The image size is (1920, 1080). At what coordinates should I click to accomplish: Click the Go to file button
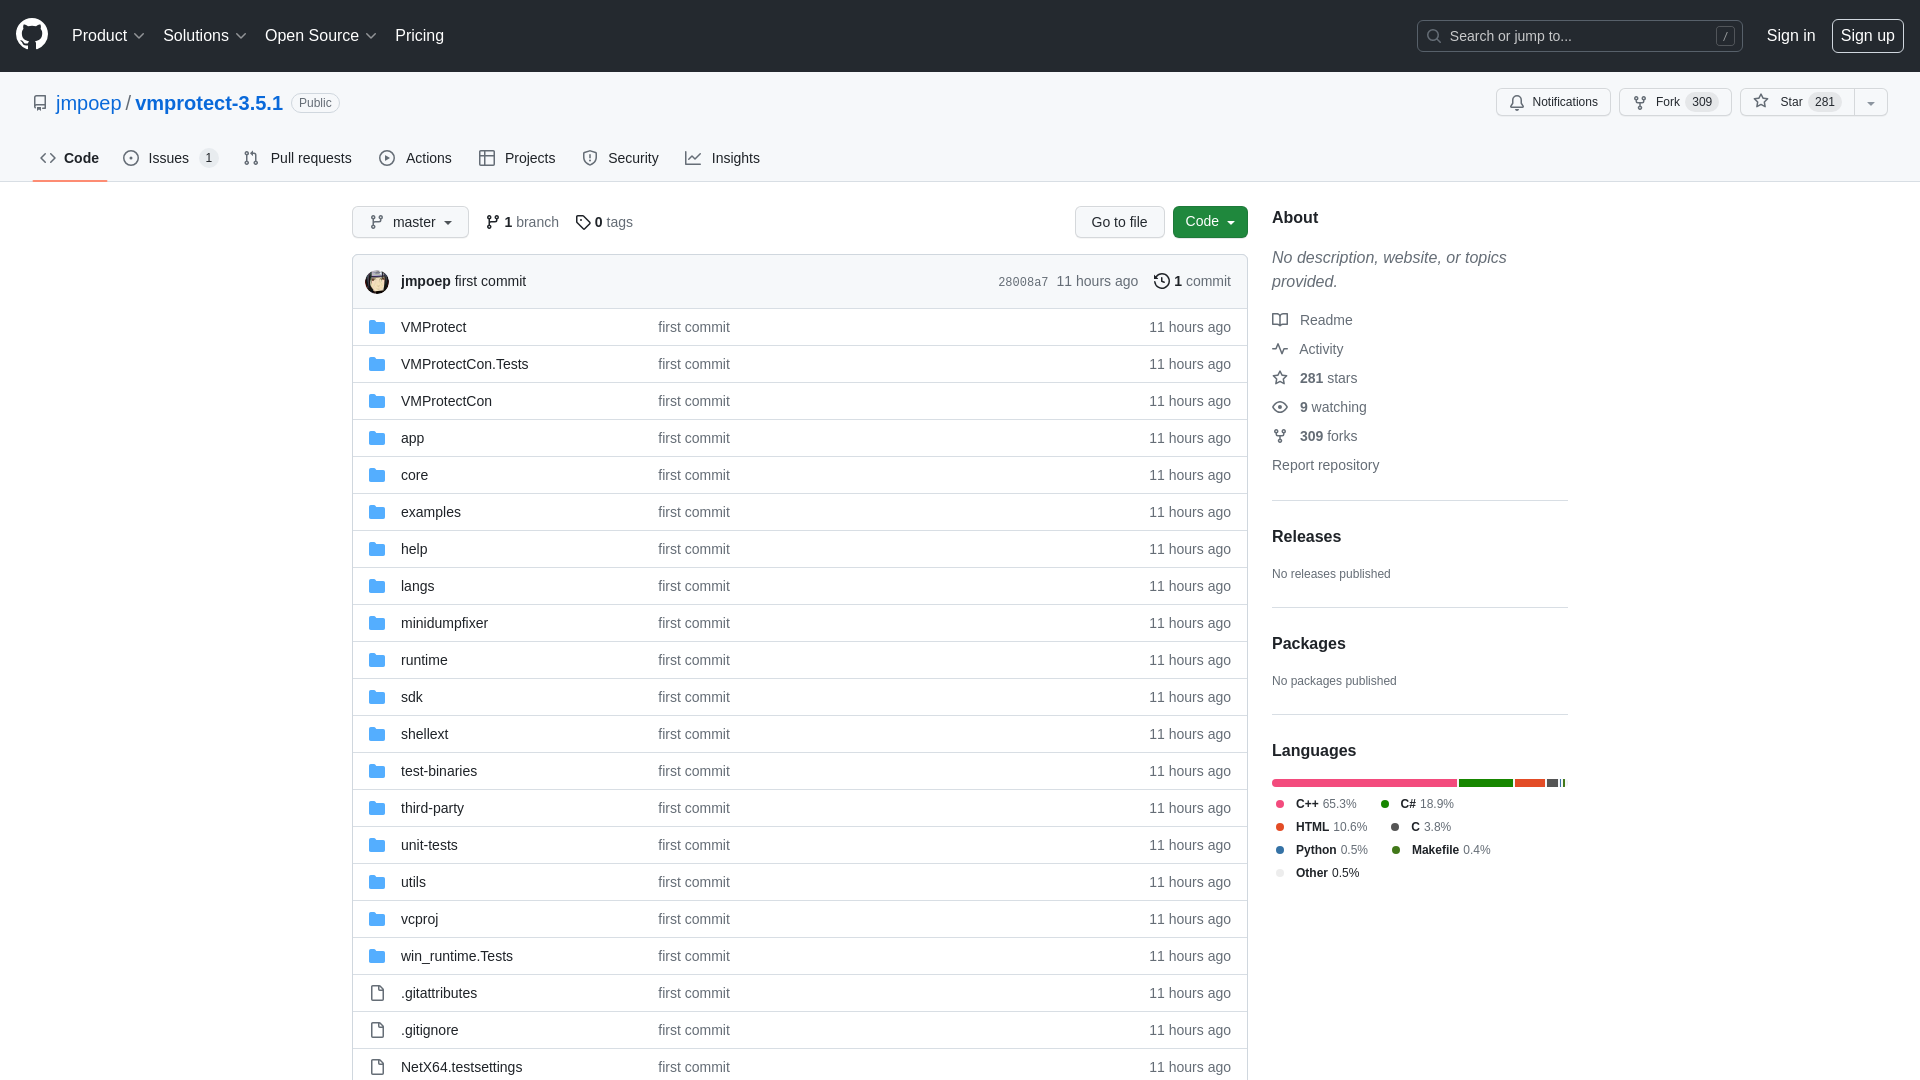pos(1119,222)
